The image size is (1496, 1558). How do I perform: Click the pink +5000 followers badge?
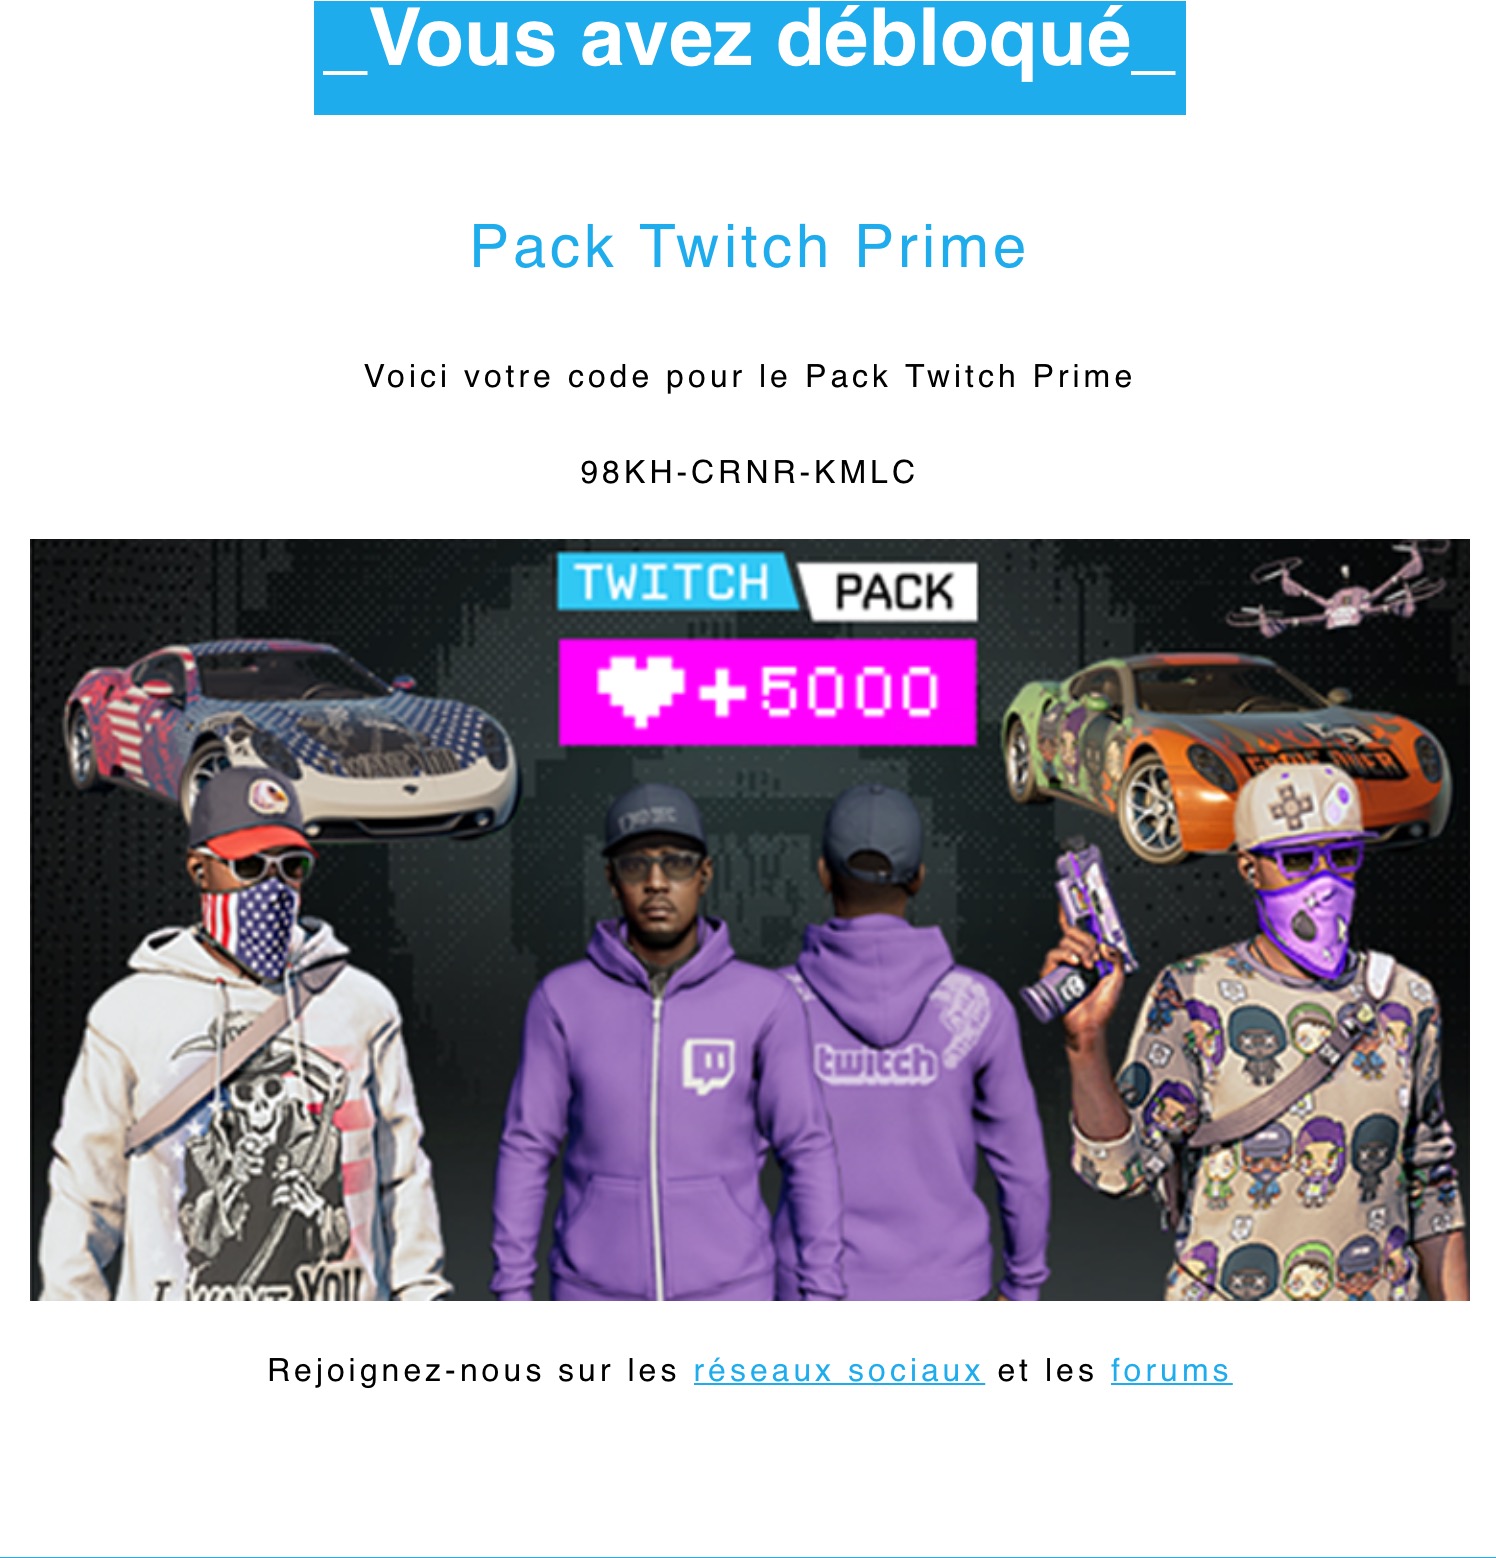(x=767, y=691)
